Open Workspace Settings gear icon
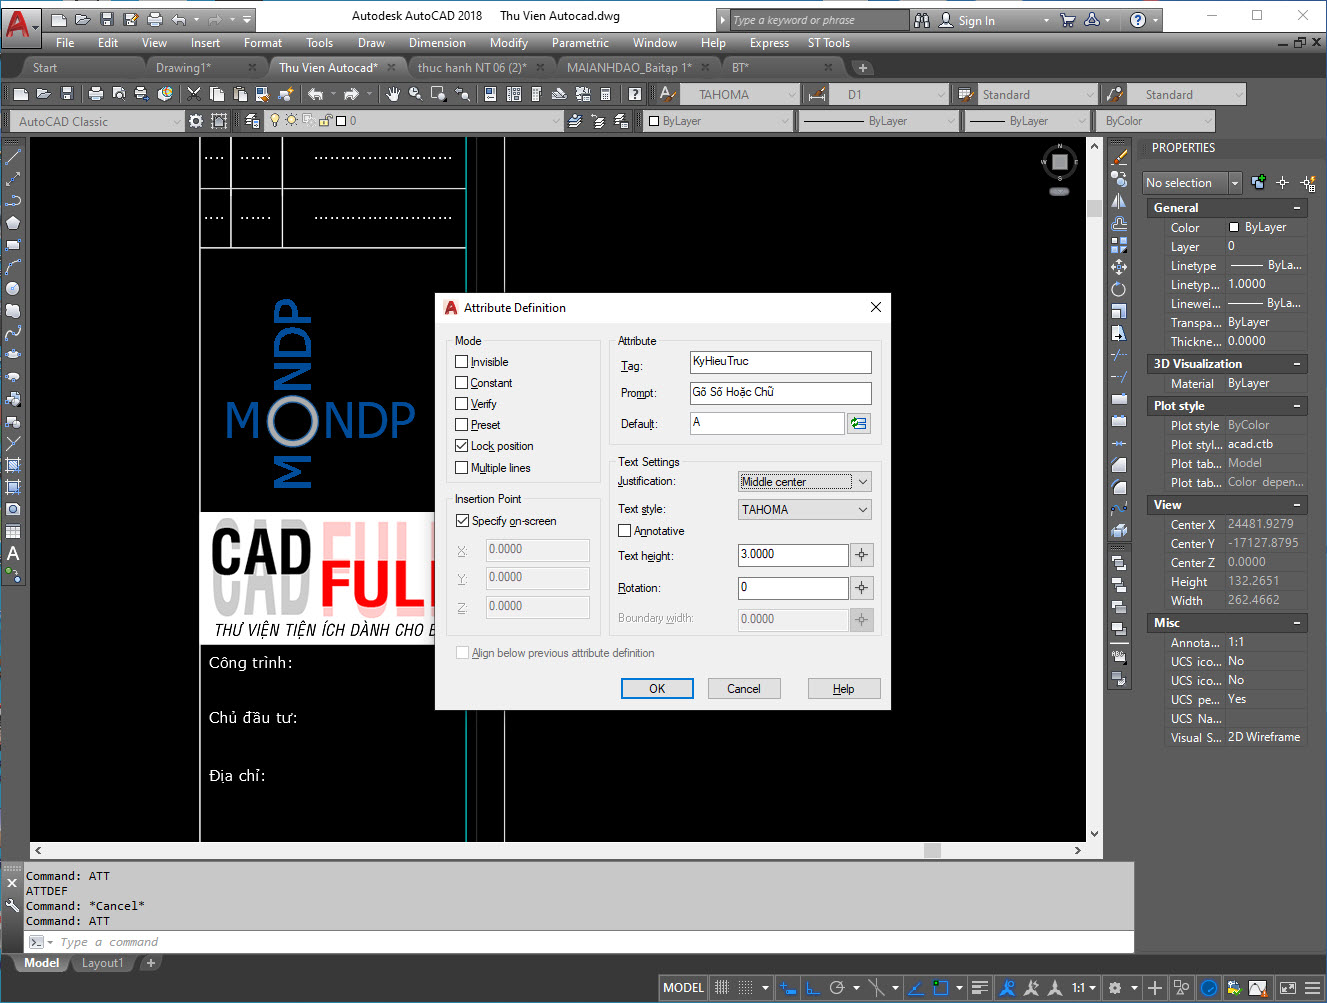The height and width of the screenshot is (1003, 1327). click(196, 121)
